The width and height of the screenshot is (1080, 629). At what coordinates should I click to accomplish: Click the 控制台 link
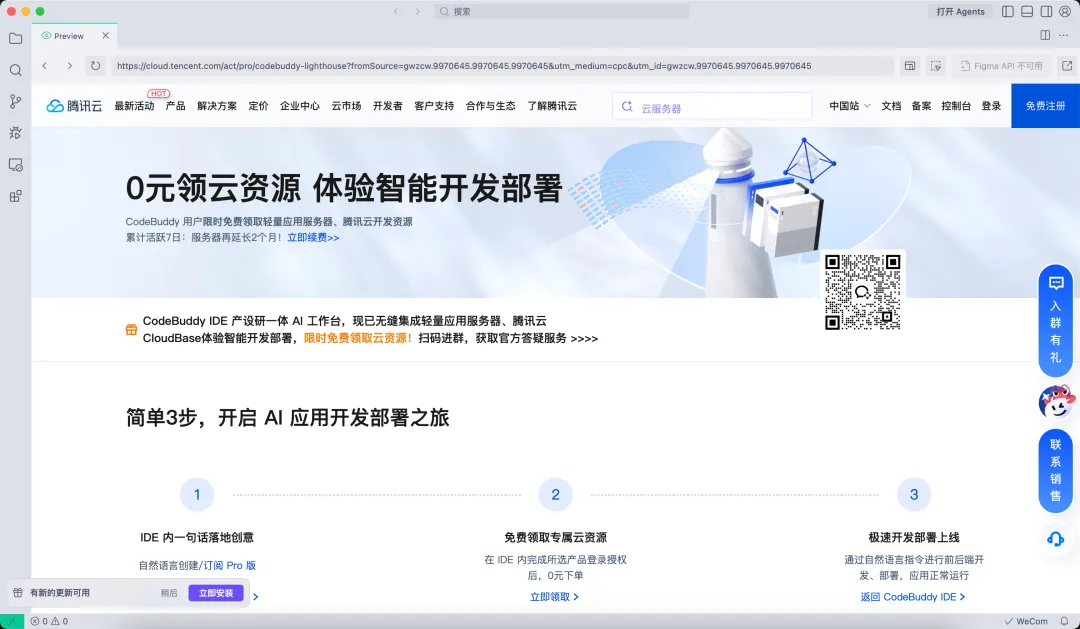pyautogui.click(x=956, y=106)
